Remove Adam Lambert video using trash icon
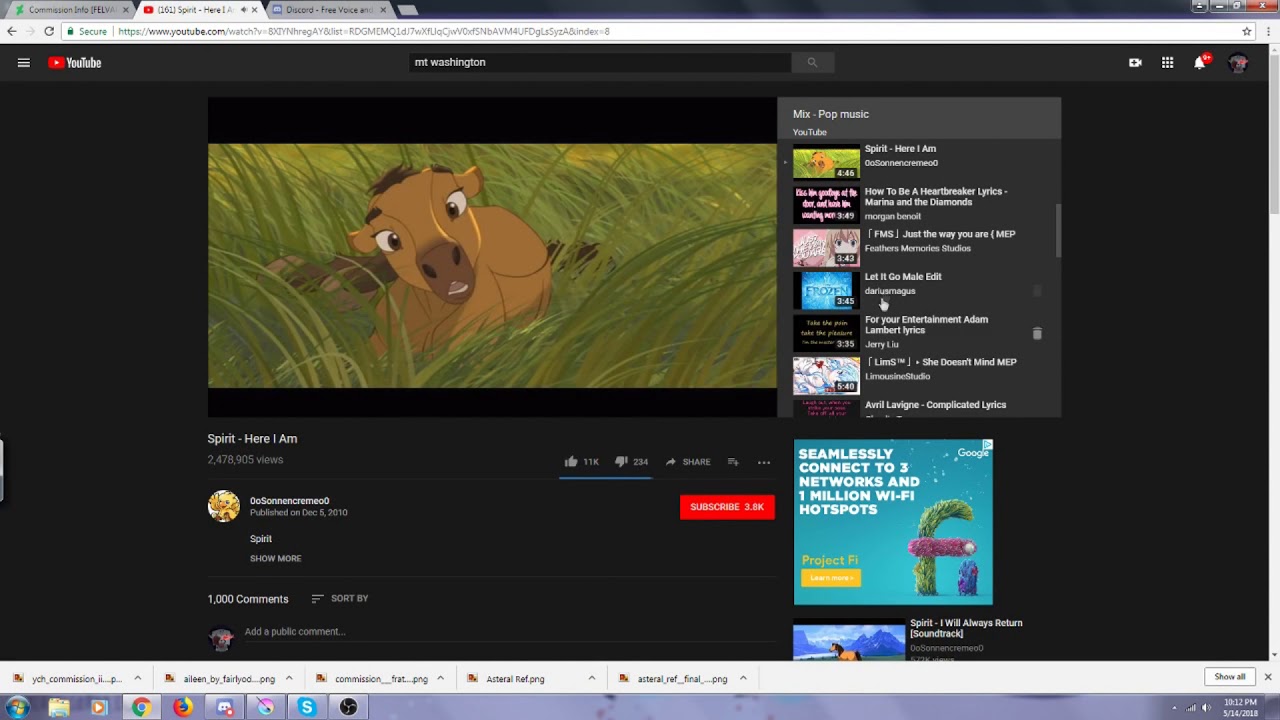 coord(1037,333)
